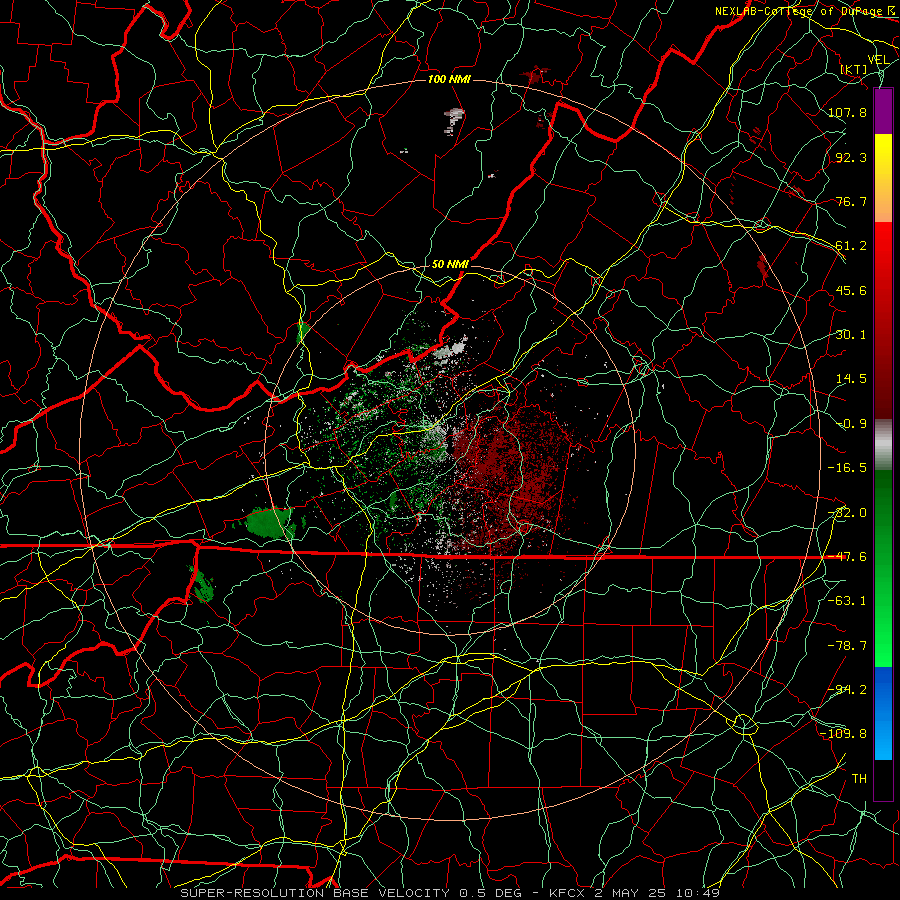Pick the black TH segment of the color bar
900x900 pixels.
pyautogui.click(x=883, y=779)
